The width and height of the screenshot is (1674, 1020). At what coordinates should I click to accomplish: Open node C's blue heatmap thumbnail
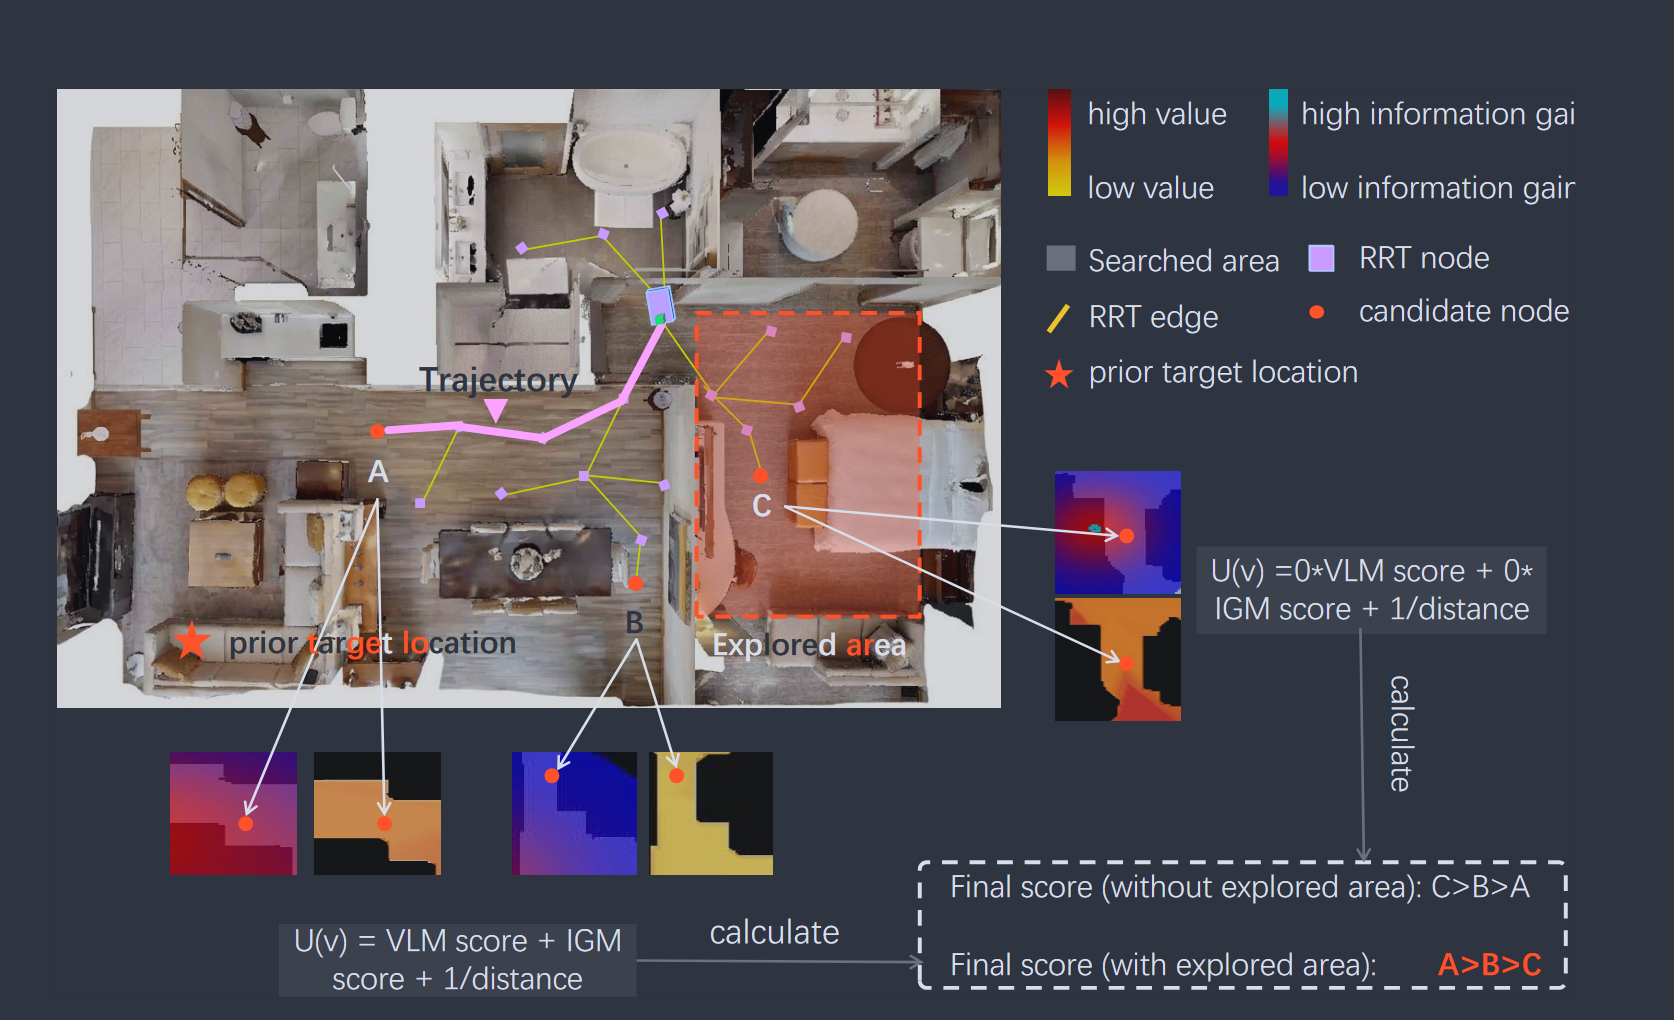(x=1117, y=533)
